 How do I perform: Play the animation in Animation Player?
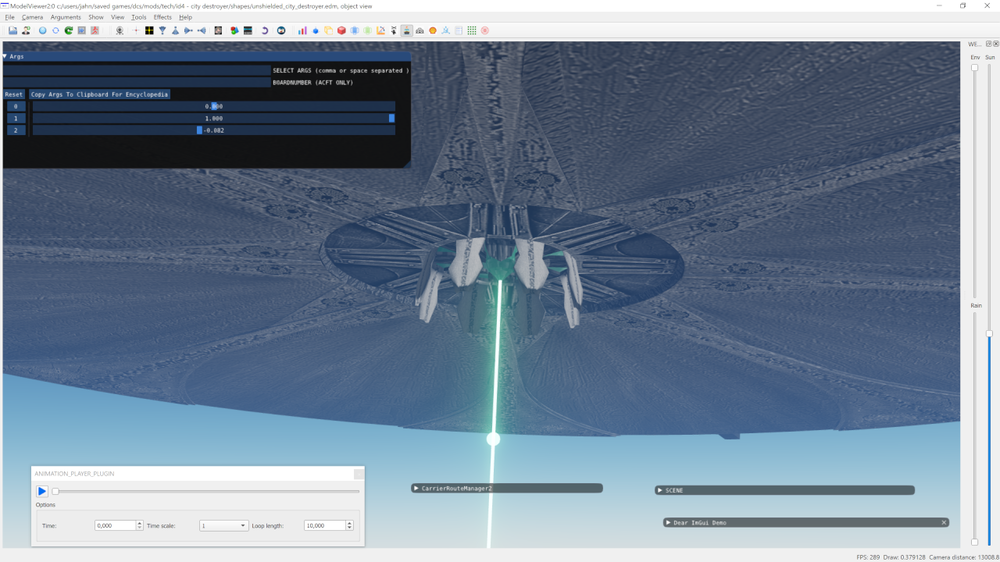pos(42,491)
